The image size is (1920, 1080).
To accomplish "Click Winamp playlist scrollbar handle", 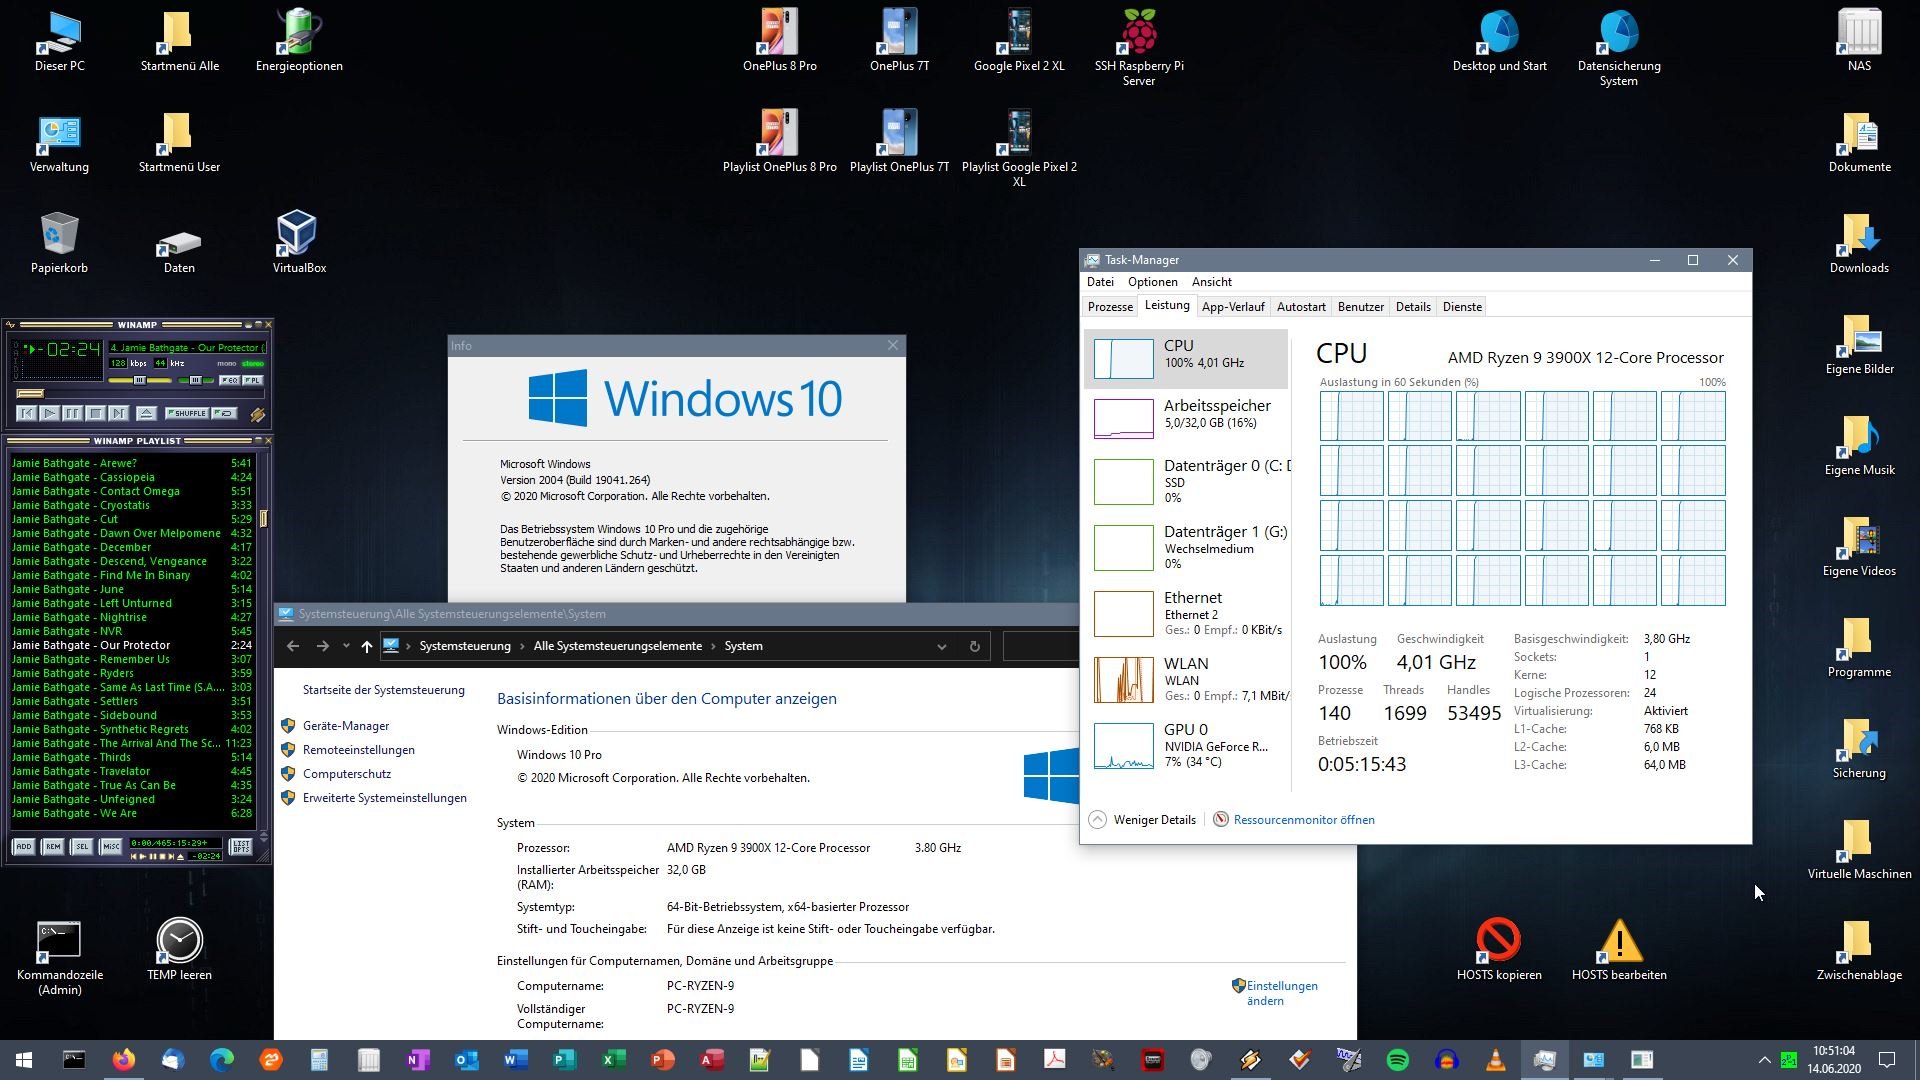I will tap(264, 518).
